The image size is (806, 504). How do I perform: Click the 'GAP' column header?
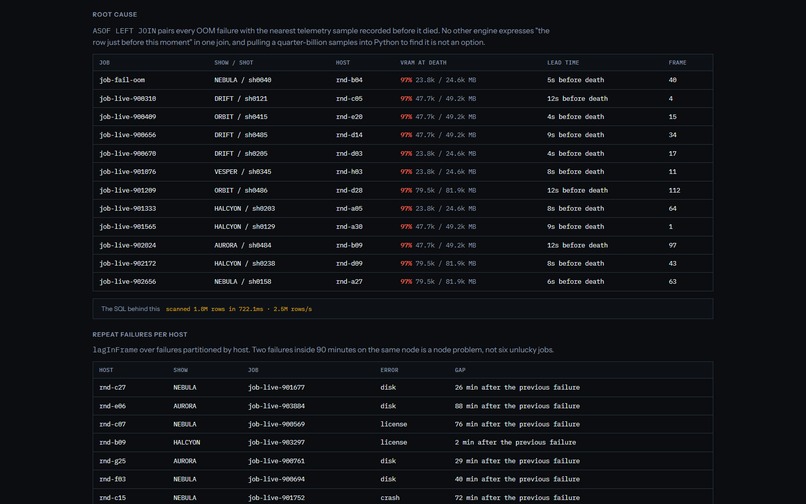(x=460, y=370)
